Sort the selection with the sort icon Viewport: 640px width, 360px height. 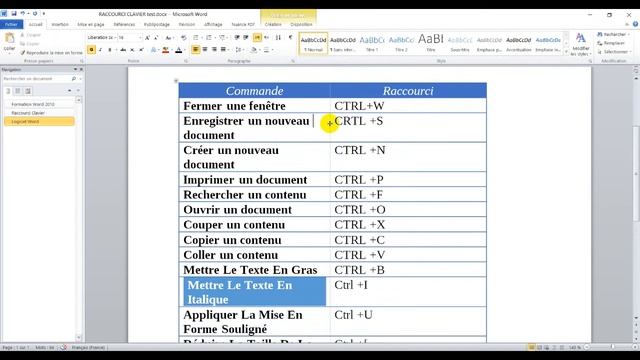[278, 38]
